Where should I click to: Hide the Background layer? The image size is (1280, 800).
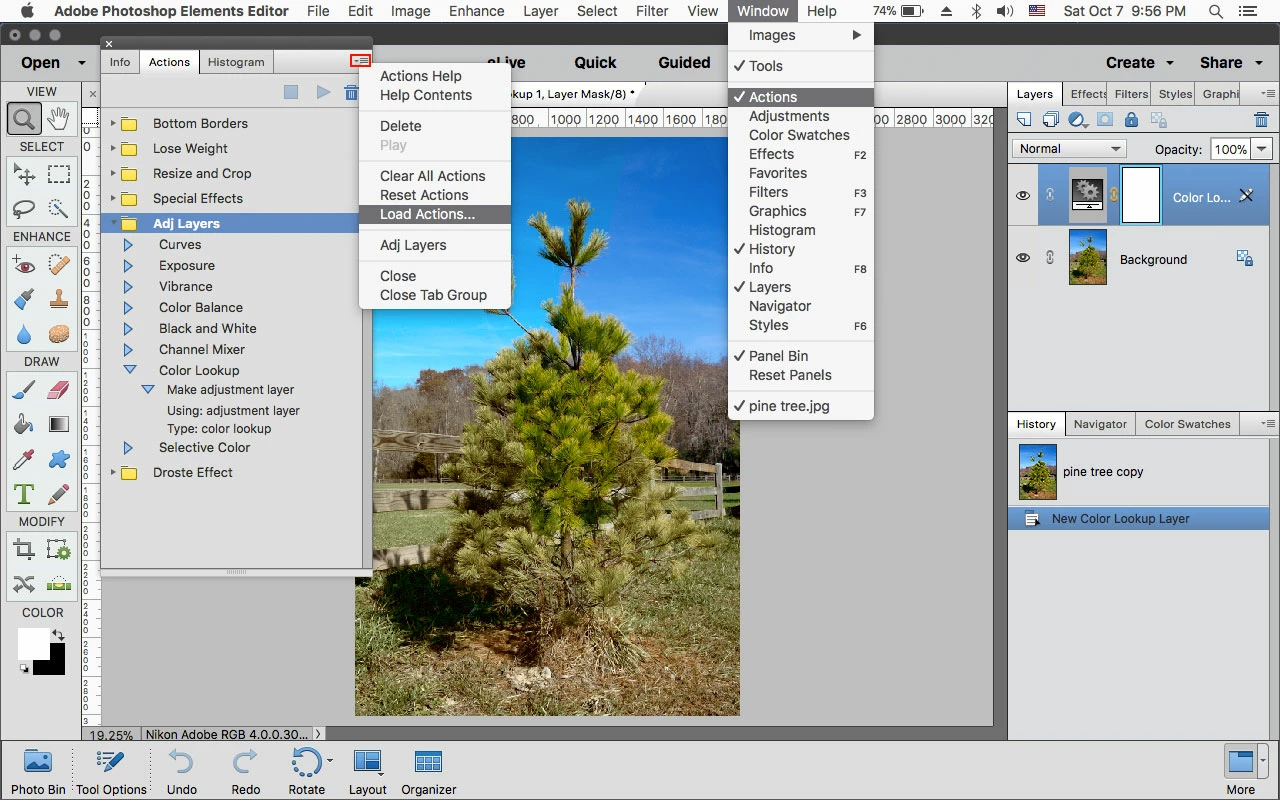1022,258
